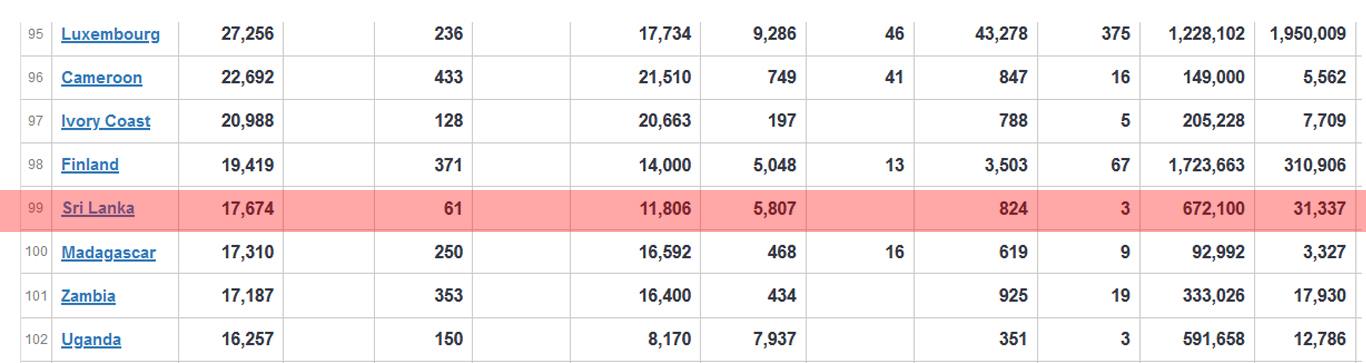The image size is (1366, 363).
Task: Open the Luxembourg country link
Action: point(110,34)
